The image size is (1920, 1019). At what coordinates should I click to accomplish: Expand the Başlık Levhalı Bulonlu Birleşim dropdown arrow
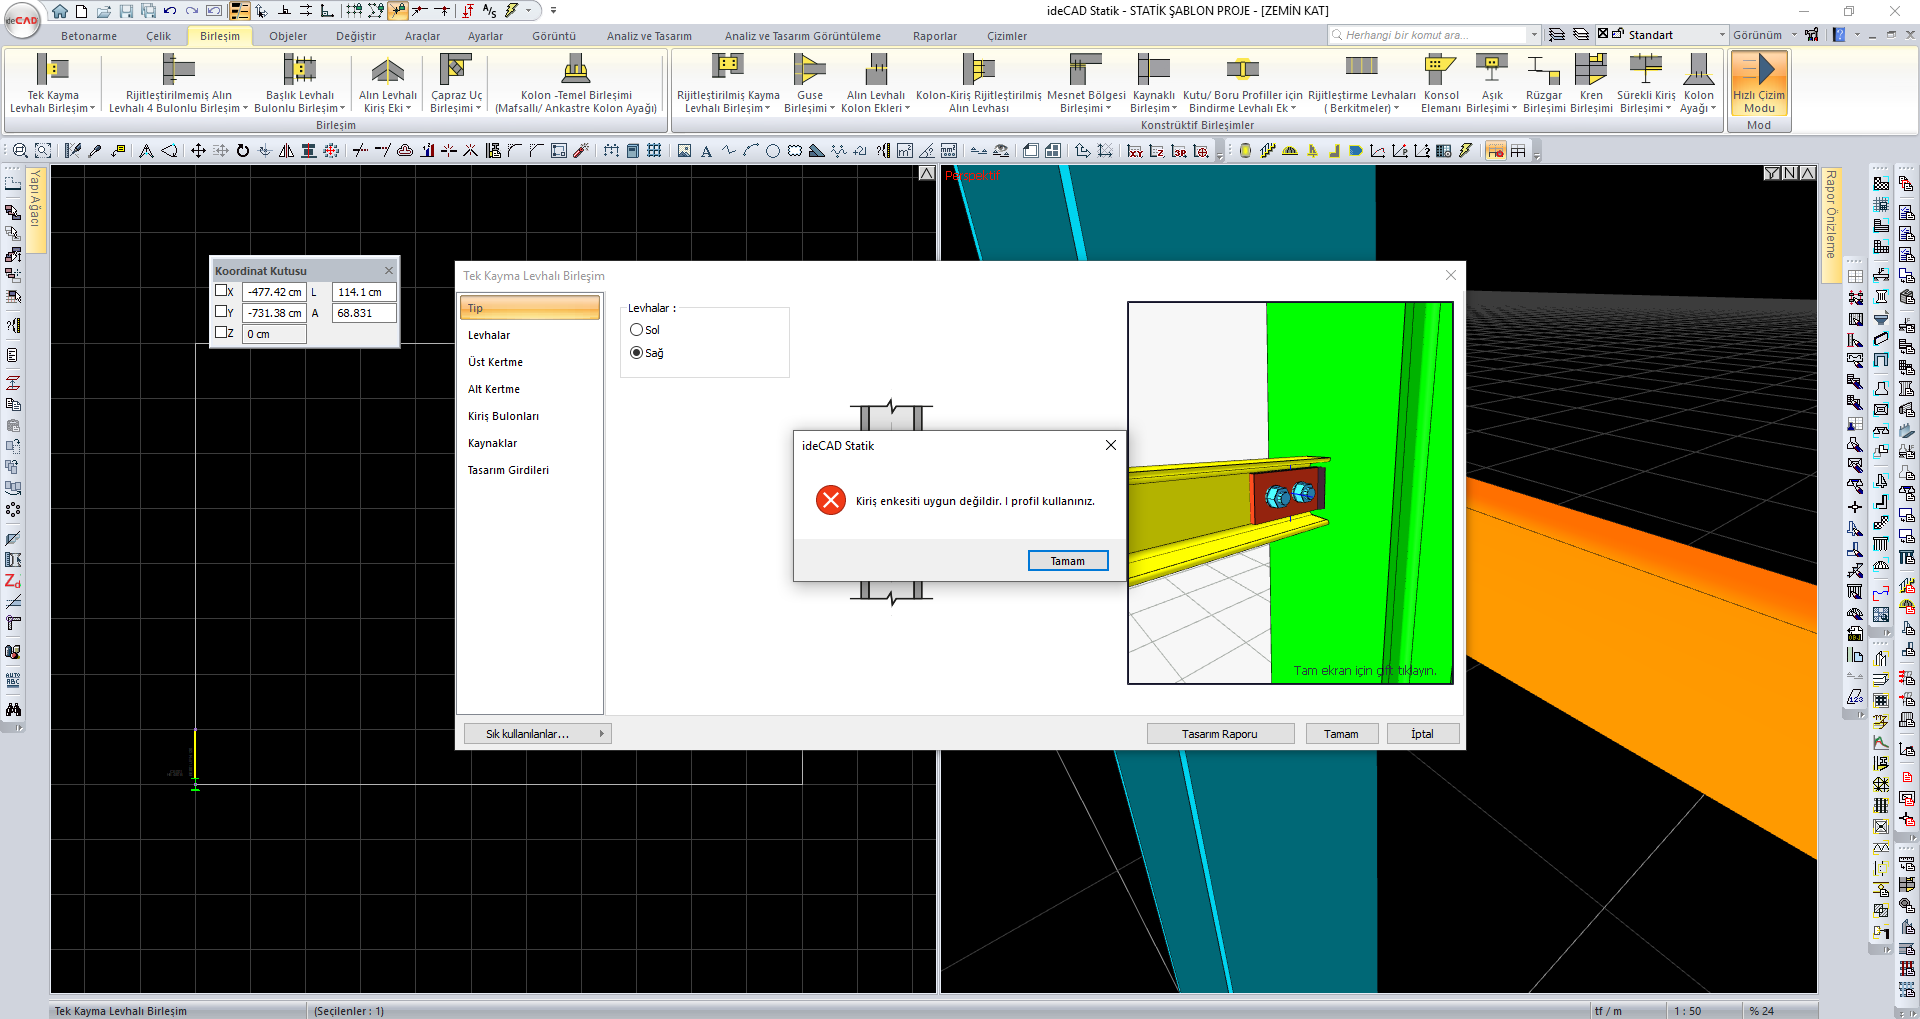pyautogui.click(x=343, y=109)
